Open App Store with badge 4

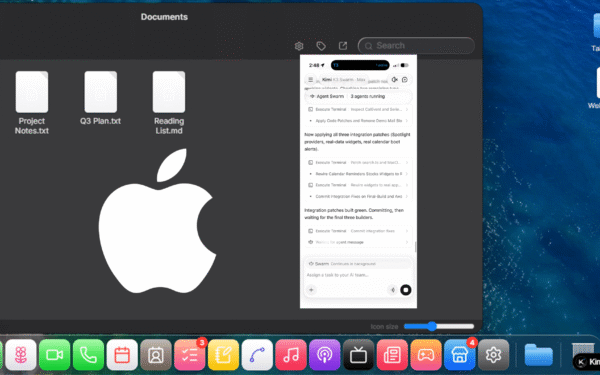(x=460, y=355)
